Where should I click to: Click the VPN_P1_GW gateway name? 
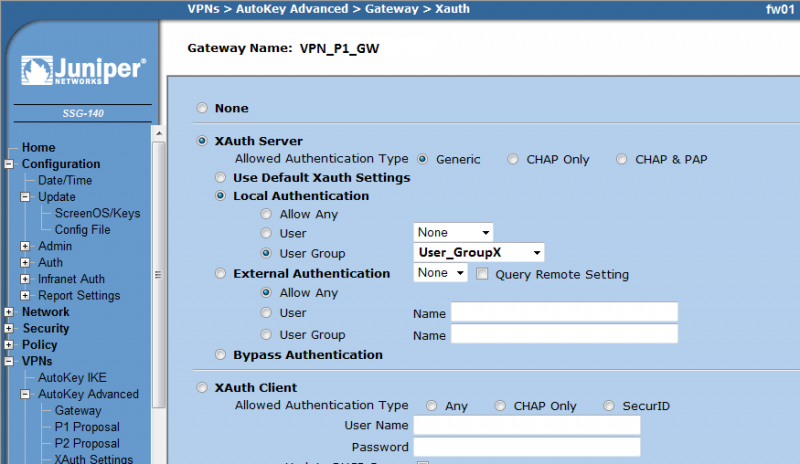pos(339,49)
